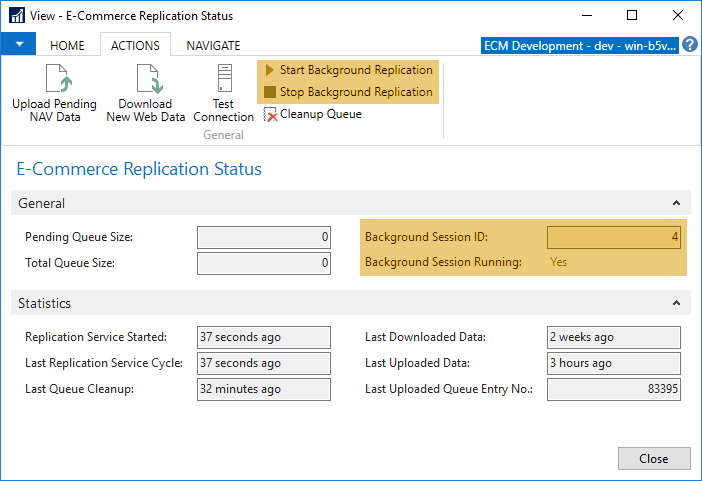The height and width of the screenshot is (481, 702).
Task: Click the Pending Queue Size field
Action: [x=264, y=237]
